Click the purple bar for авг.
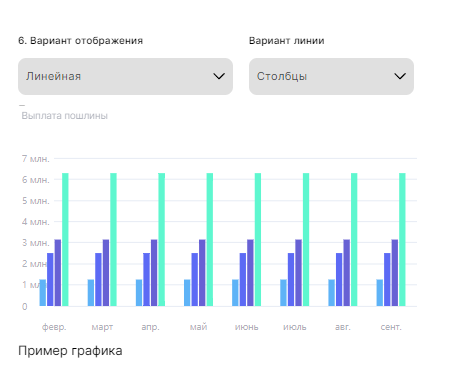This screenshot has height=382, width=456. tap(347, 273)
